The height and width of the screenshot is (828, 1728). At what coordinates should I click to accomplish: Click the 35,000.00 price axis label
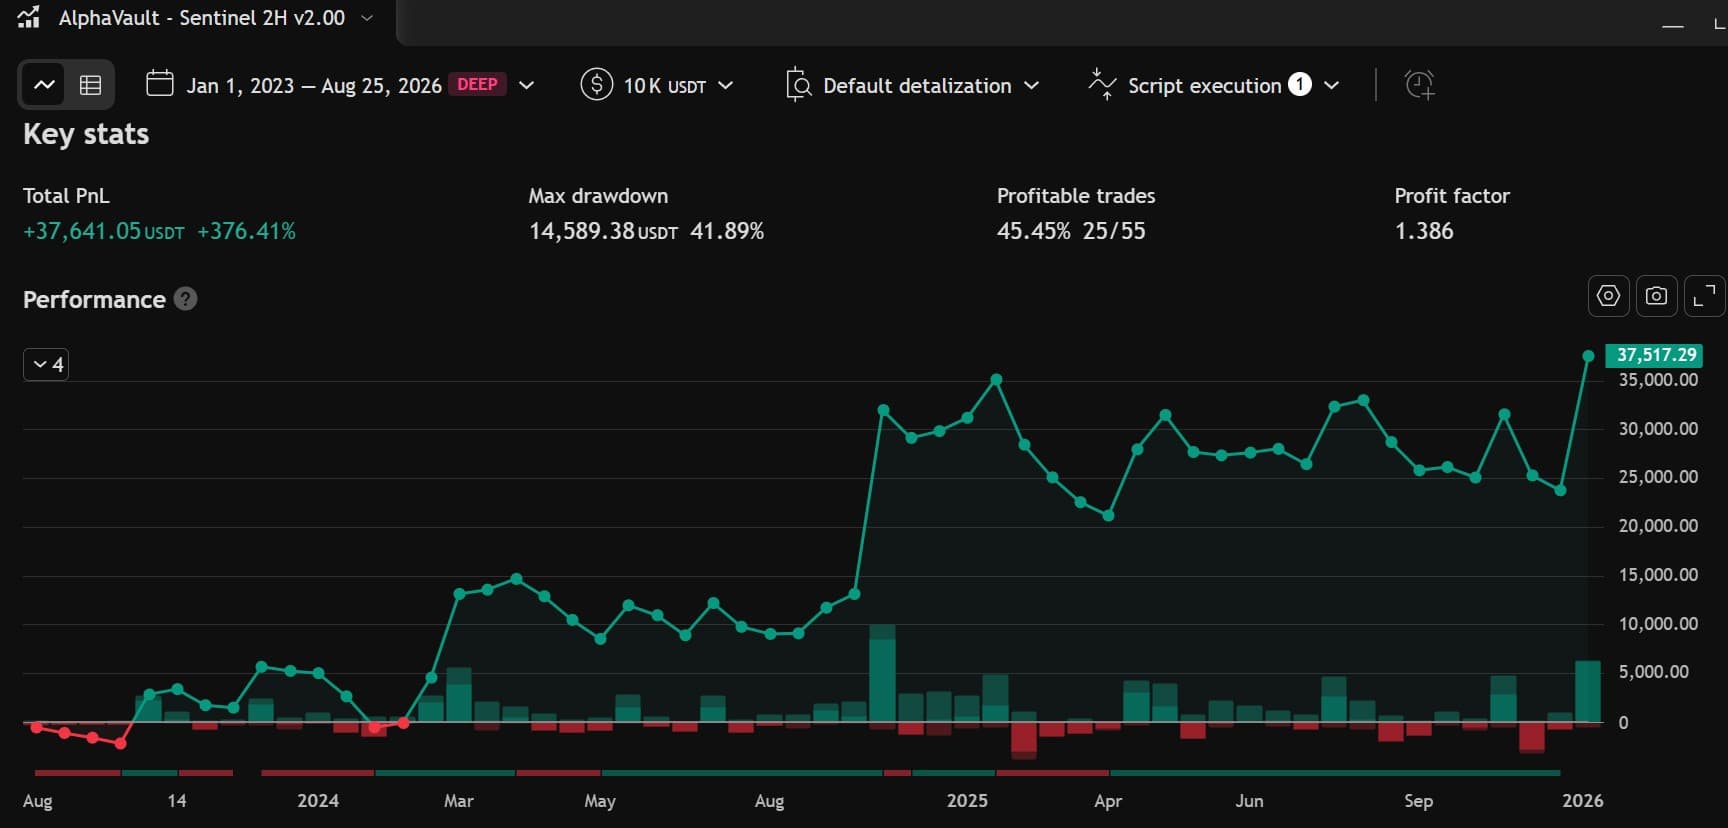pyautogui.click(x=1658, y=380)
